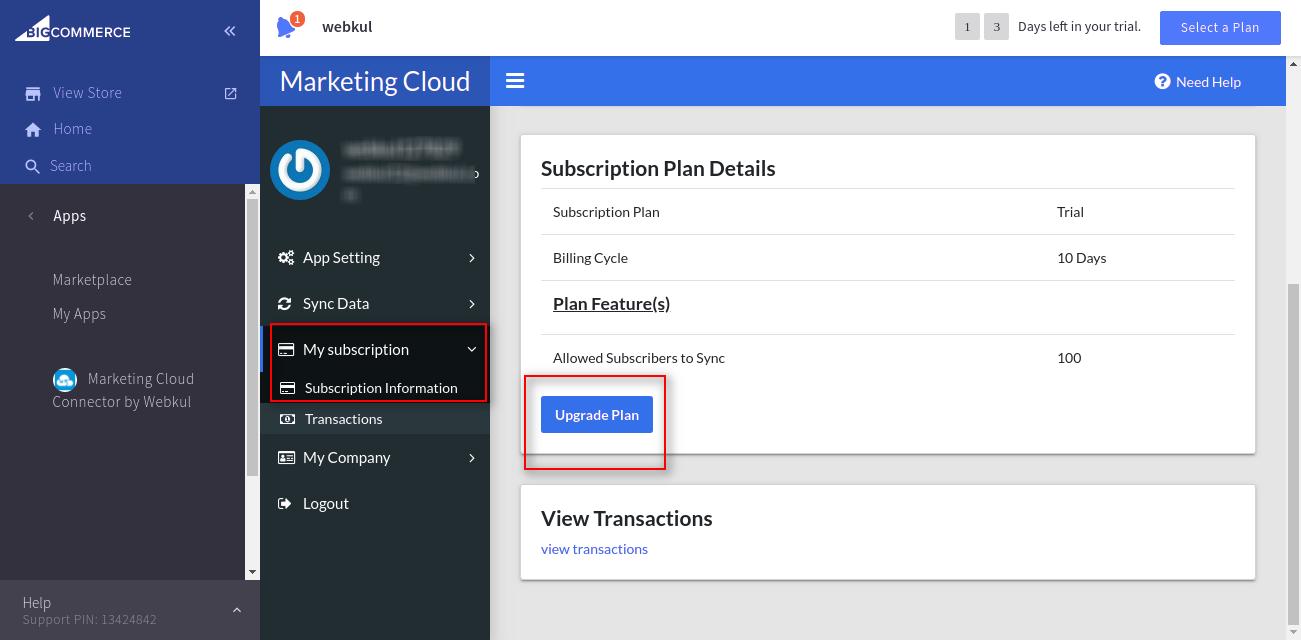Click the Plan Feature(s) heading

click(611, 304)
